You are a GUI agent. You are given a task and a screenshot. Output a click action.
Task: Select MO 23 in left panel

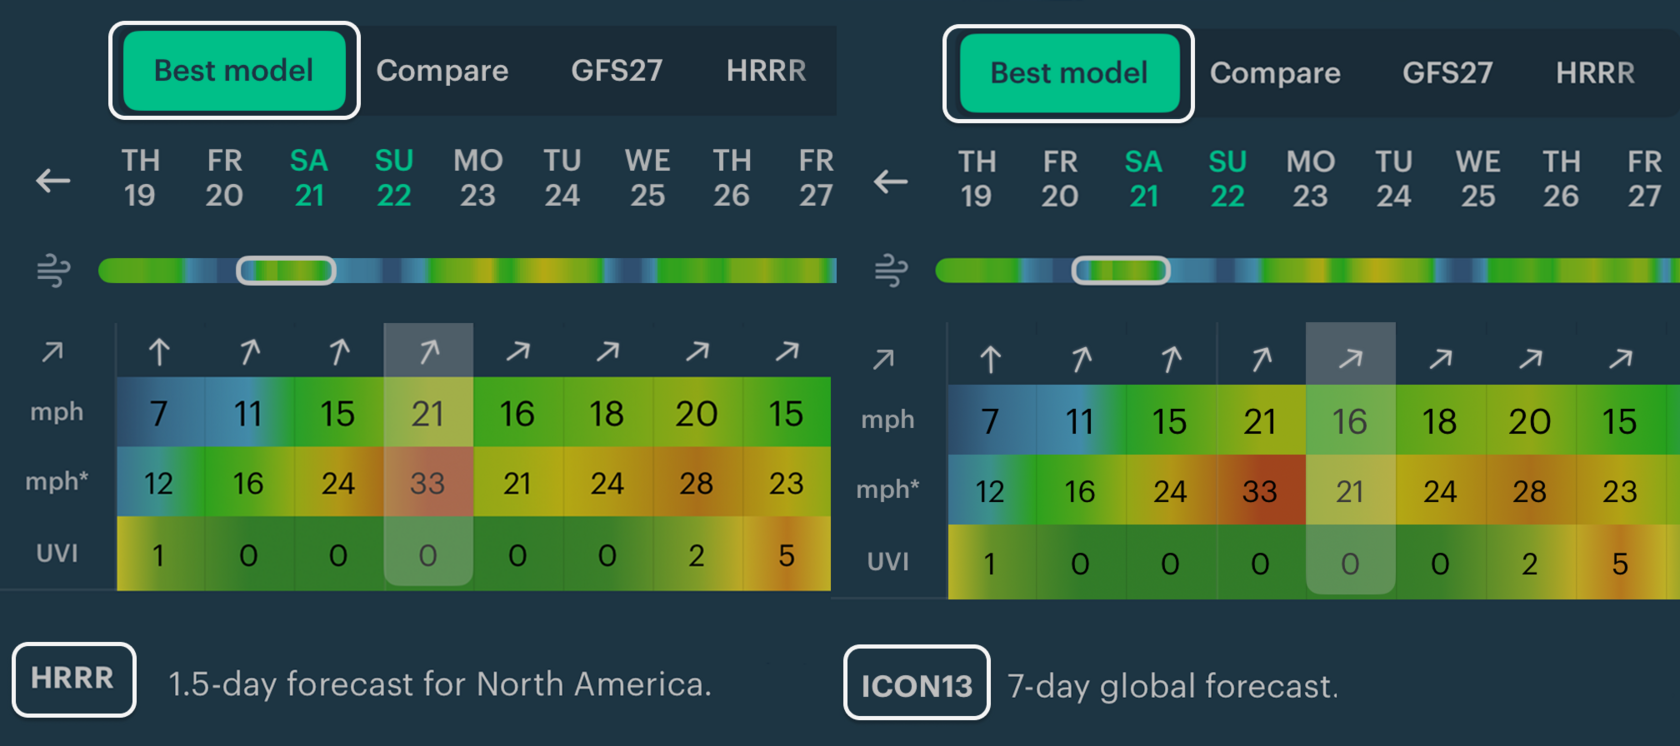point(478,178)
